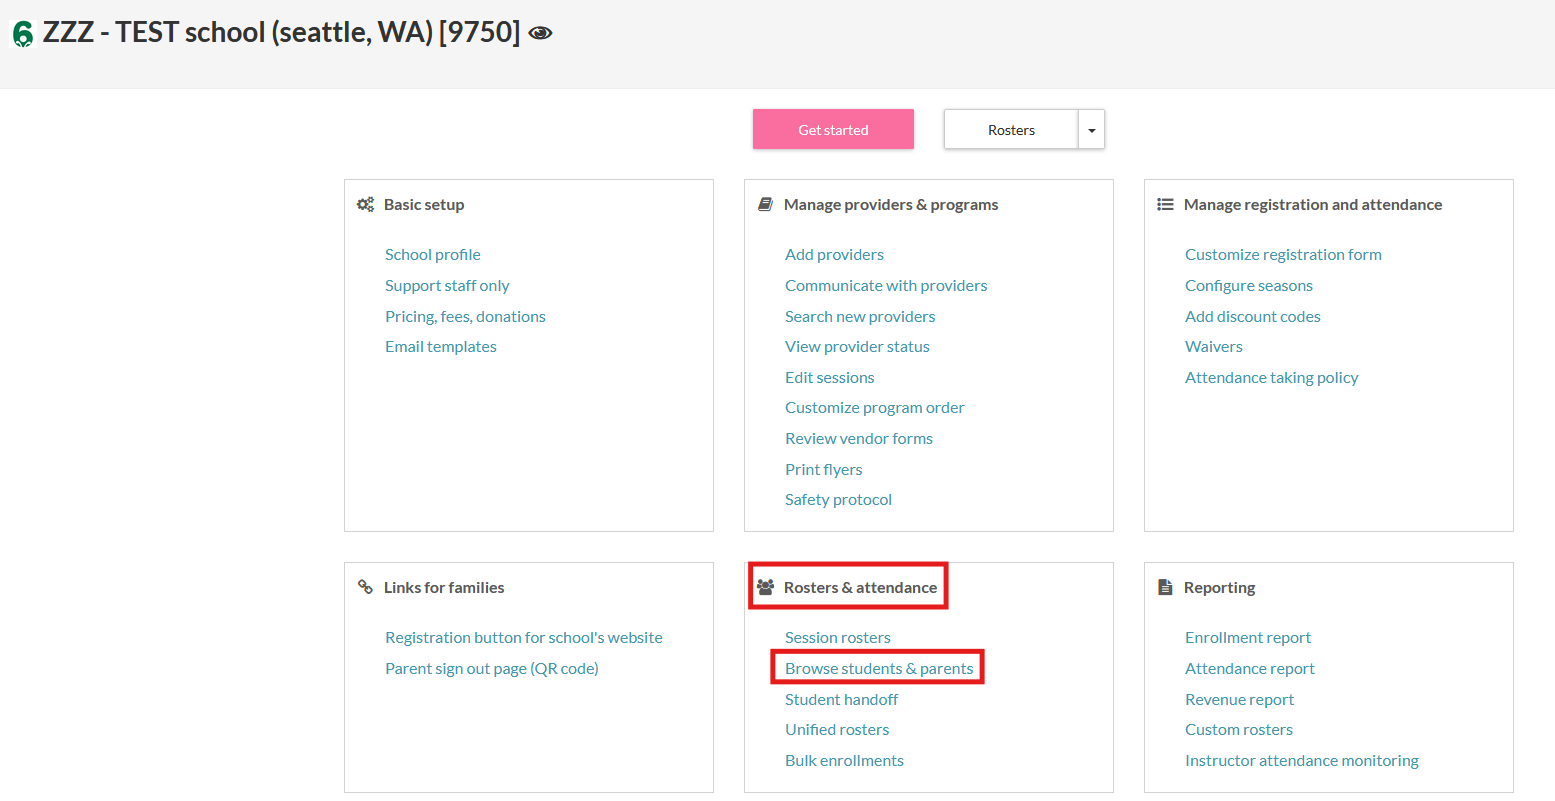Open Customize registration form link

point(1283,254)
